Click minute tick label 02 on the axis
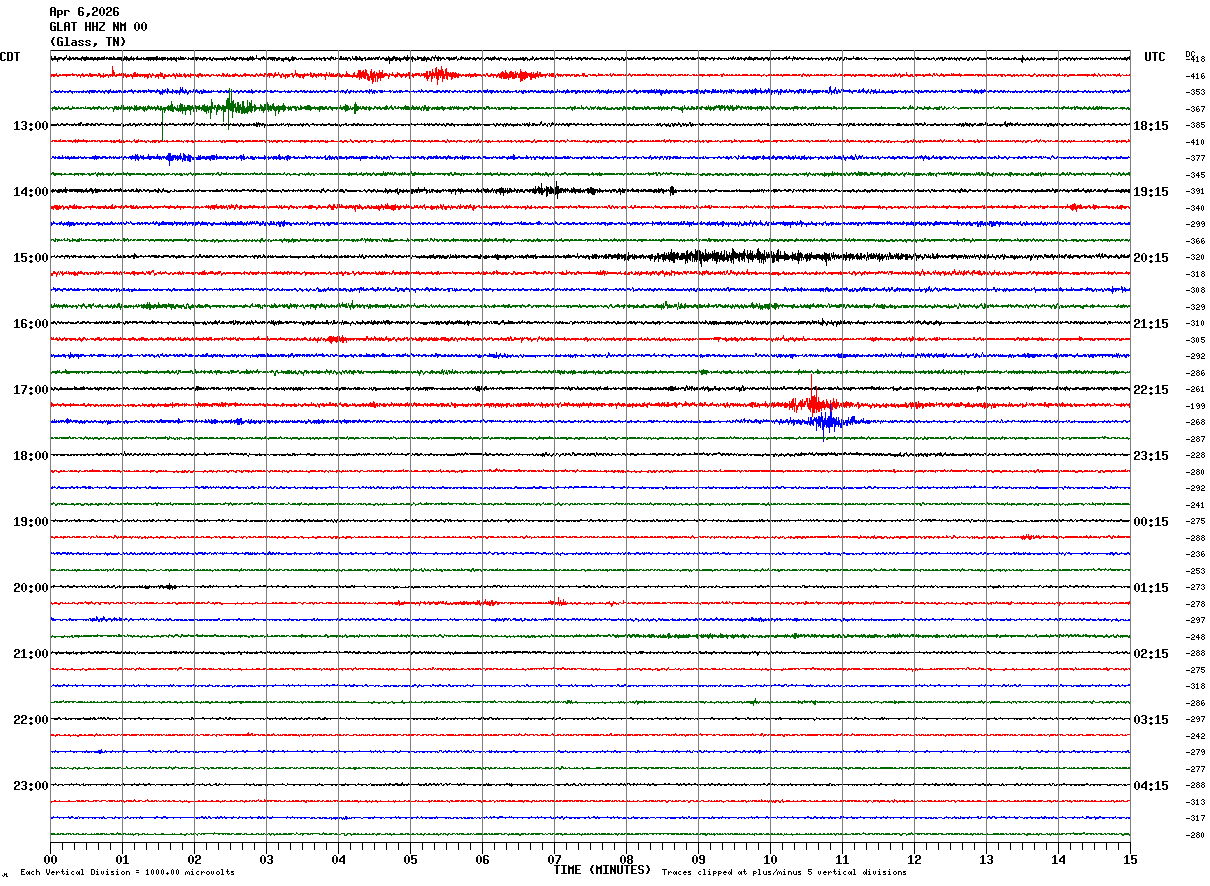 pos(194,859)
